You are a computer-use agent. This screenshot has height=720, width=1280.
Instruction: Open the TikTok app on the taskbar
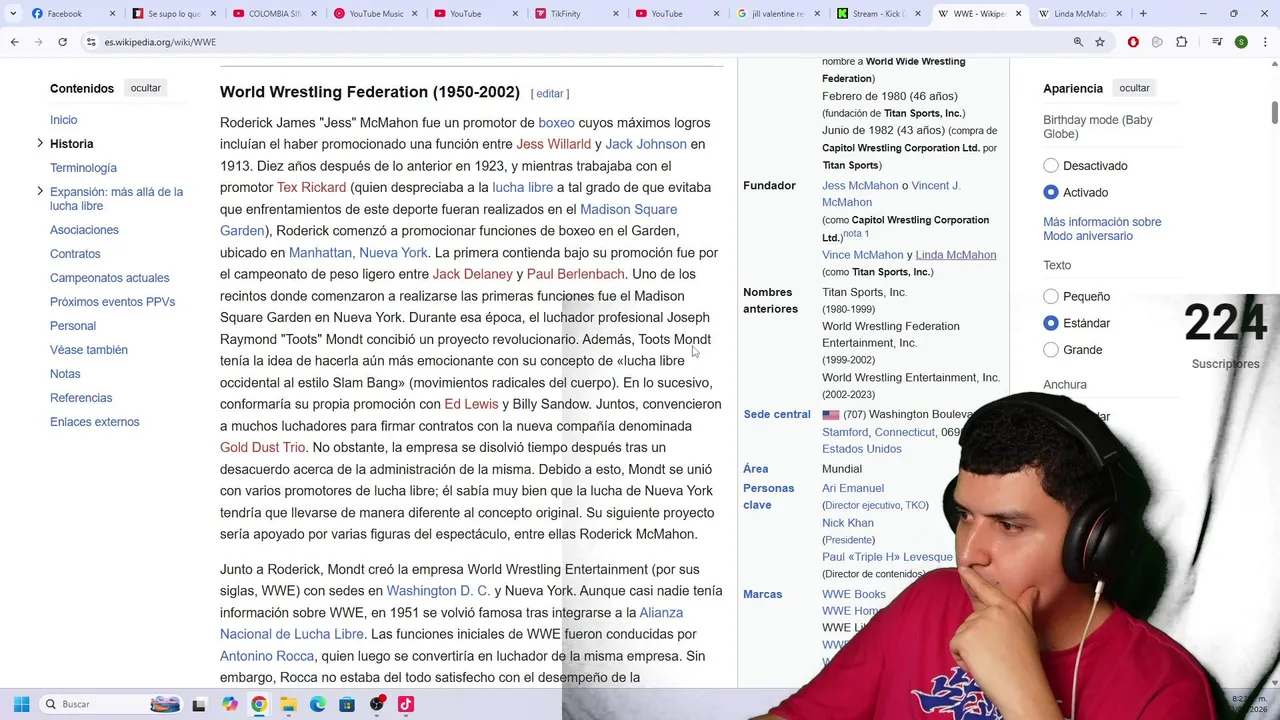[x=406, y=704]
